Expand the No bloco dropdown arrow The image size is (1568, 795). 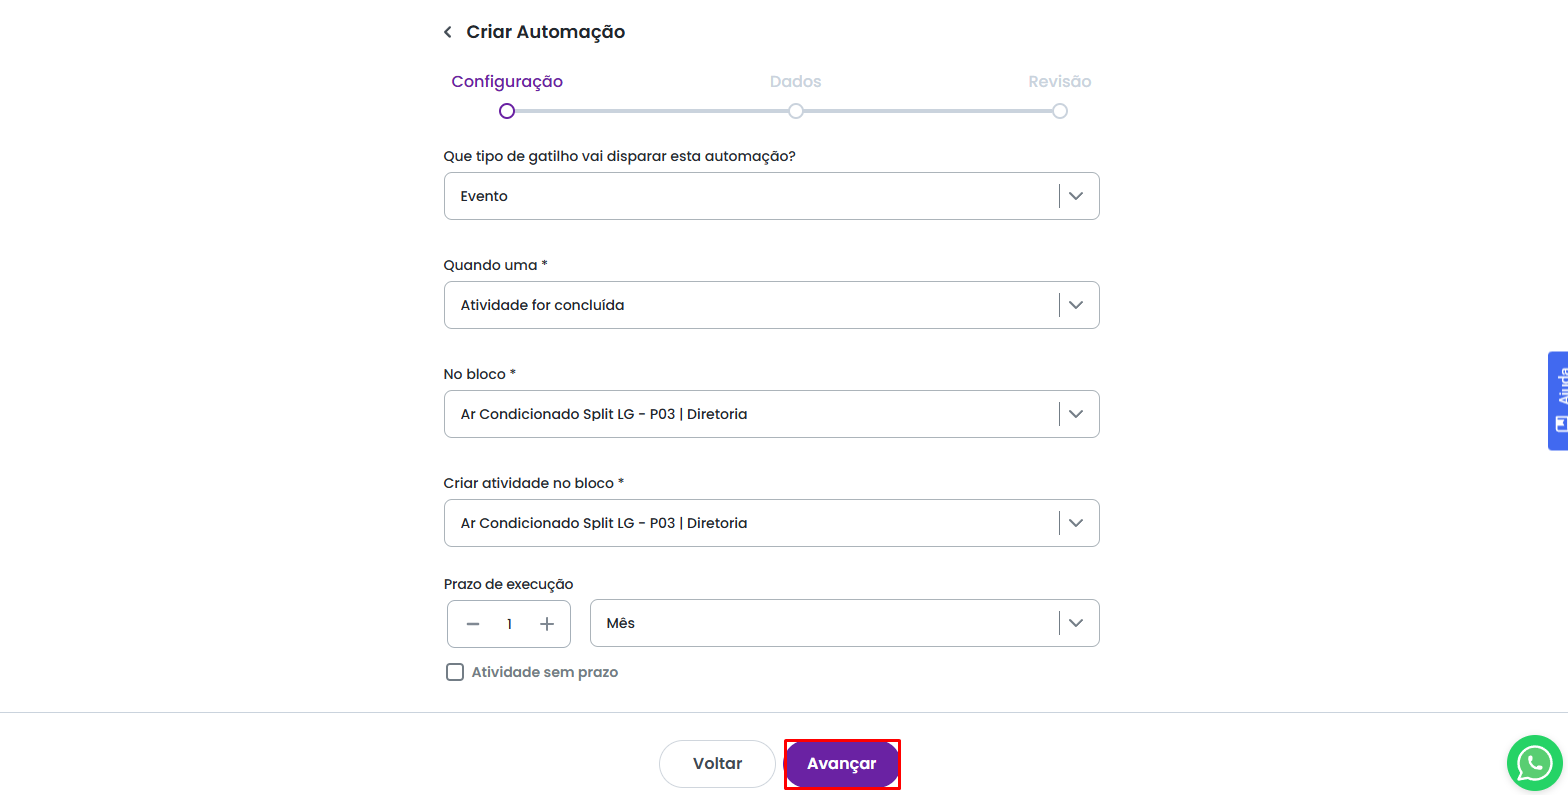pyautogui.click(x=1076, y=414)
